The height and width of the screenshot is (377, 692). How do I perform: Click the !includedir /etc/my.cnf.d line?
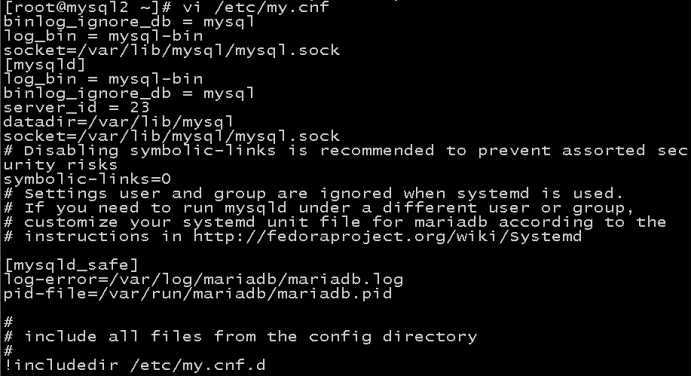[135, 366]
